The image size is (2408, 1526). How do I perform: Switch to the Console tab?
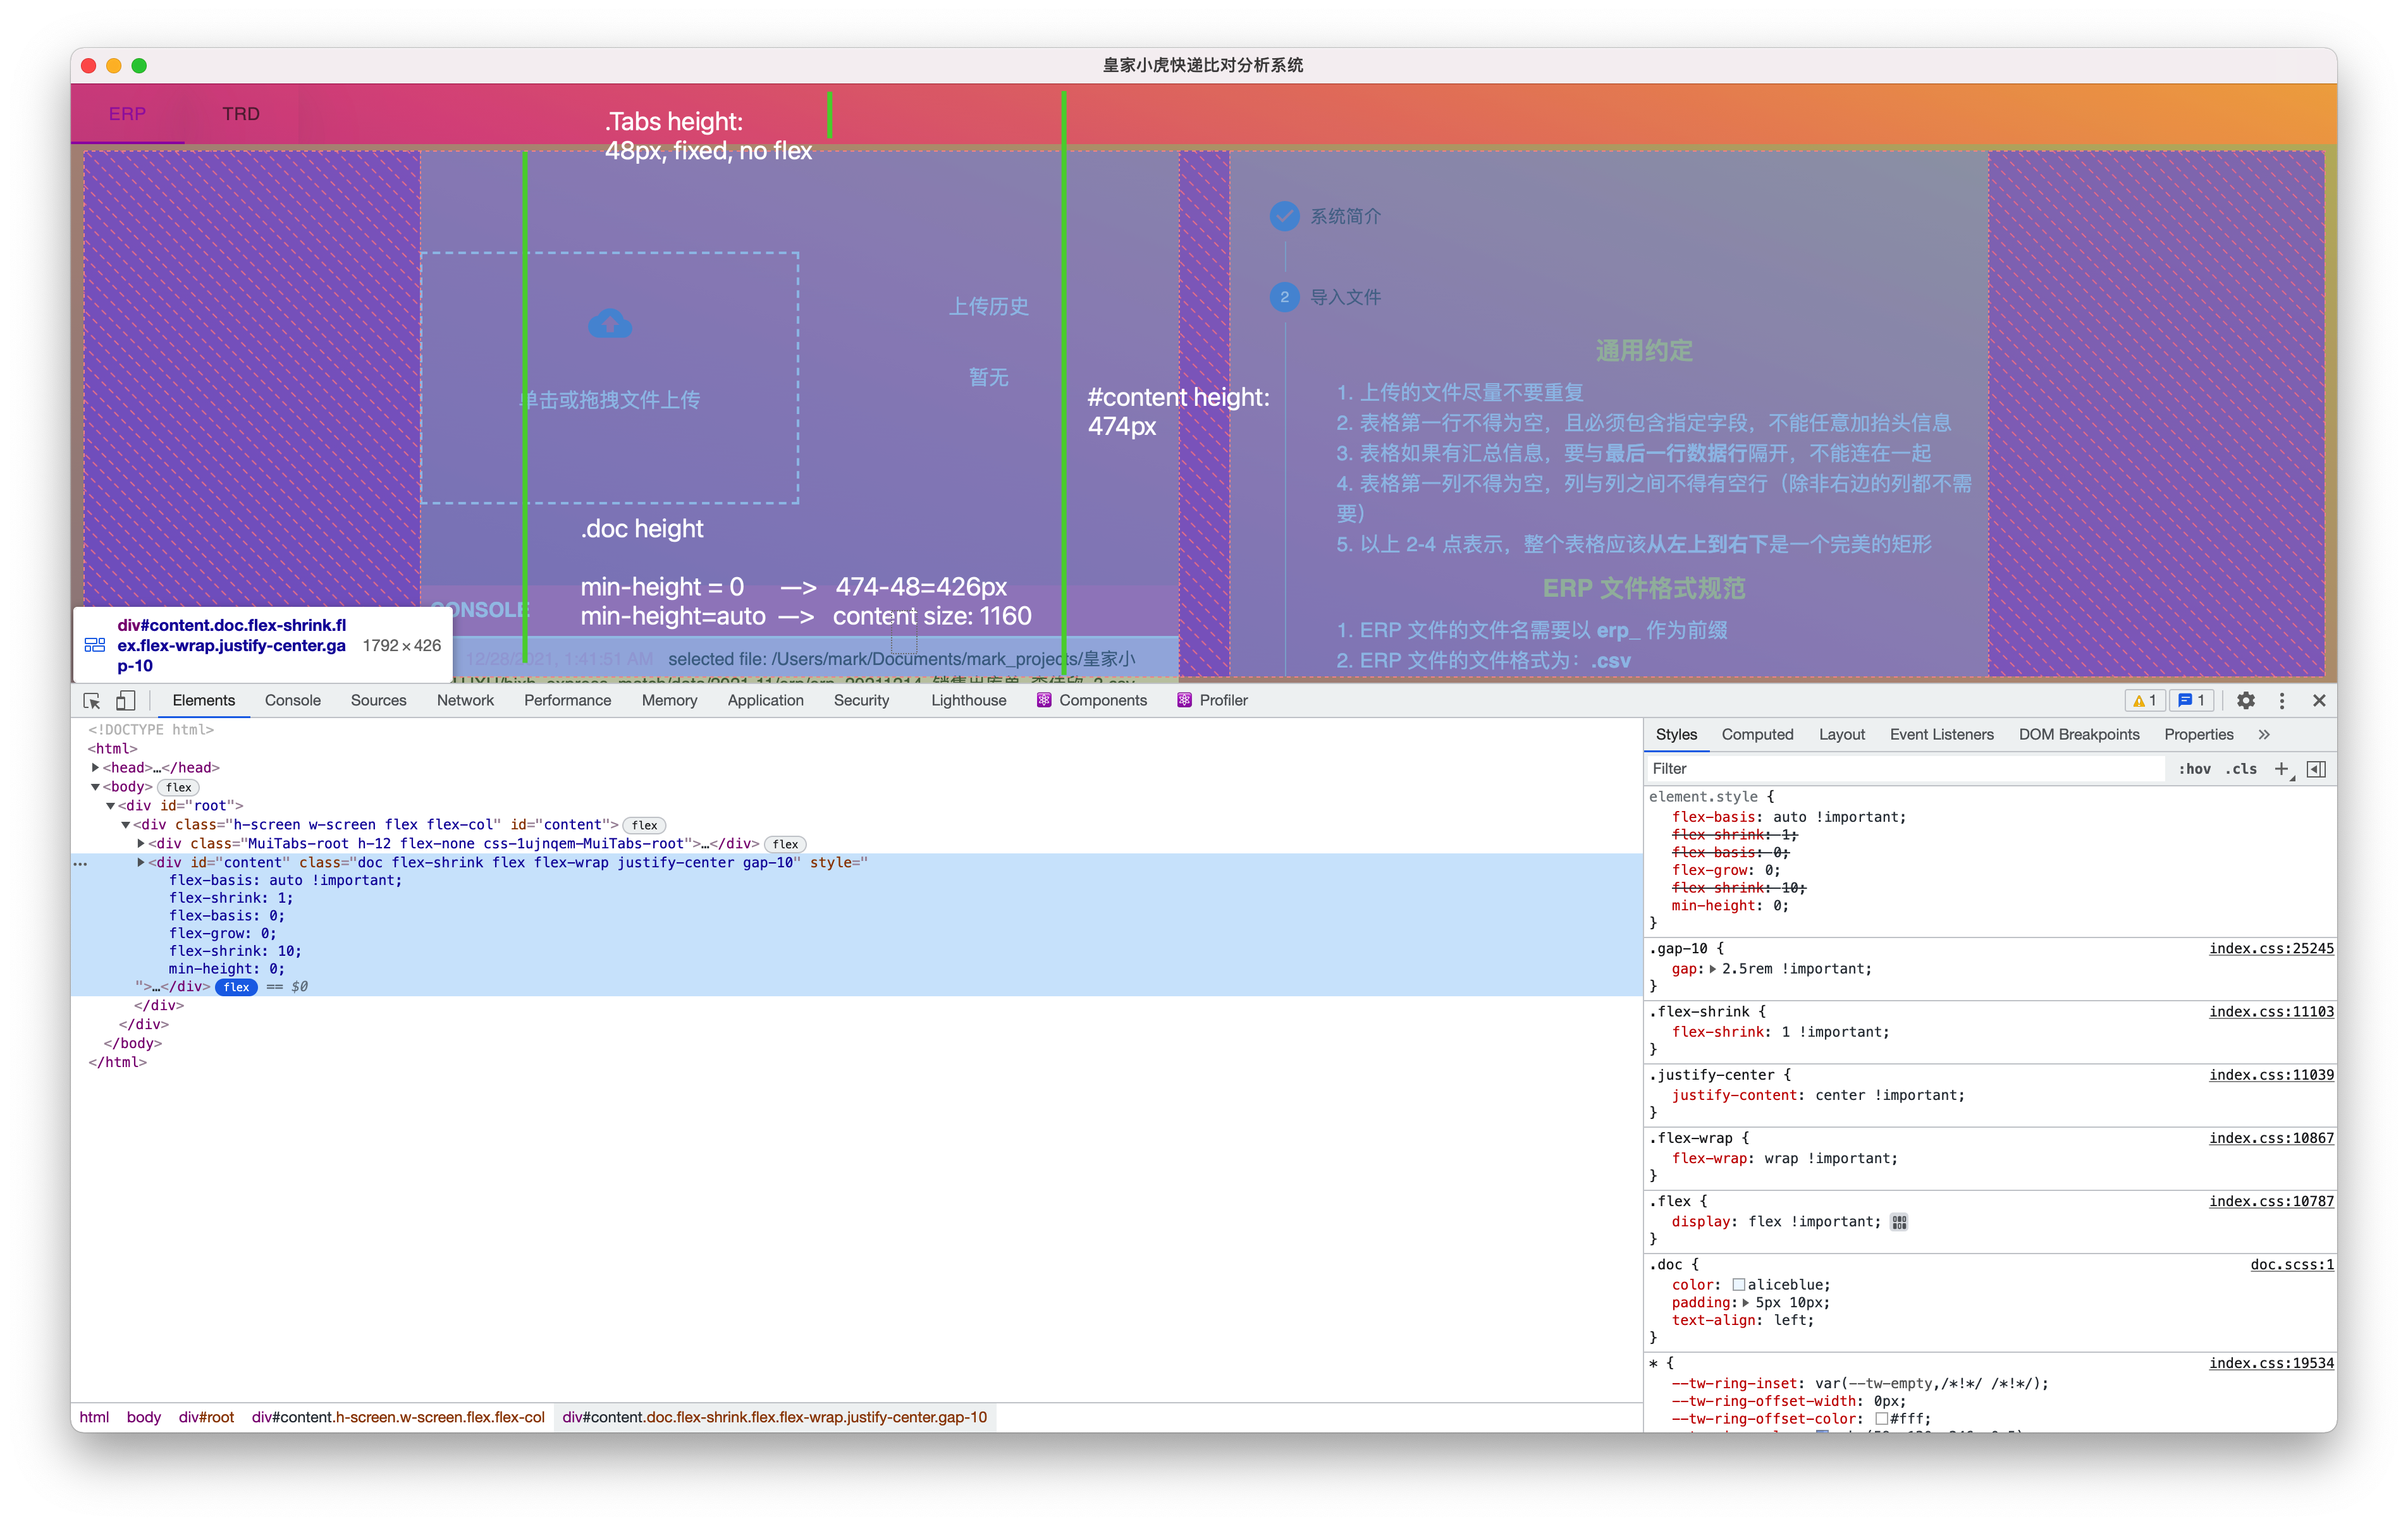coord(292,701)
